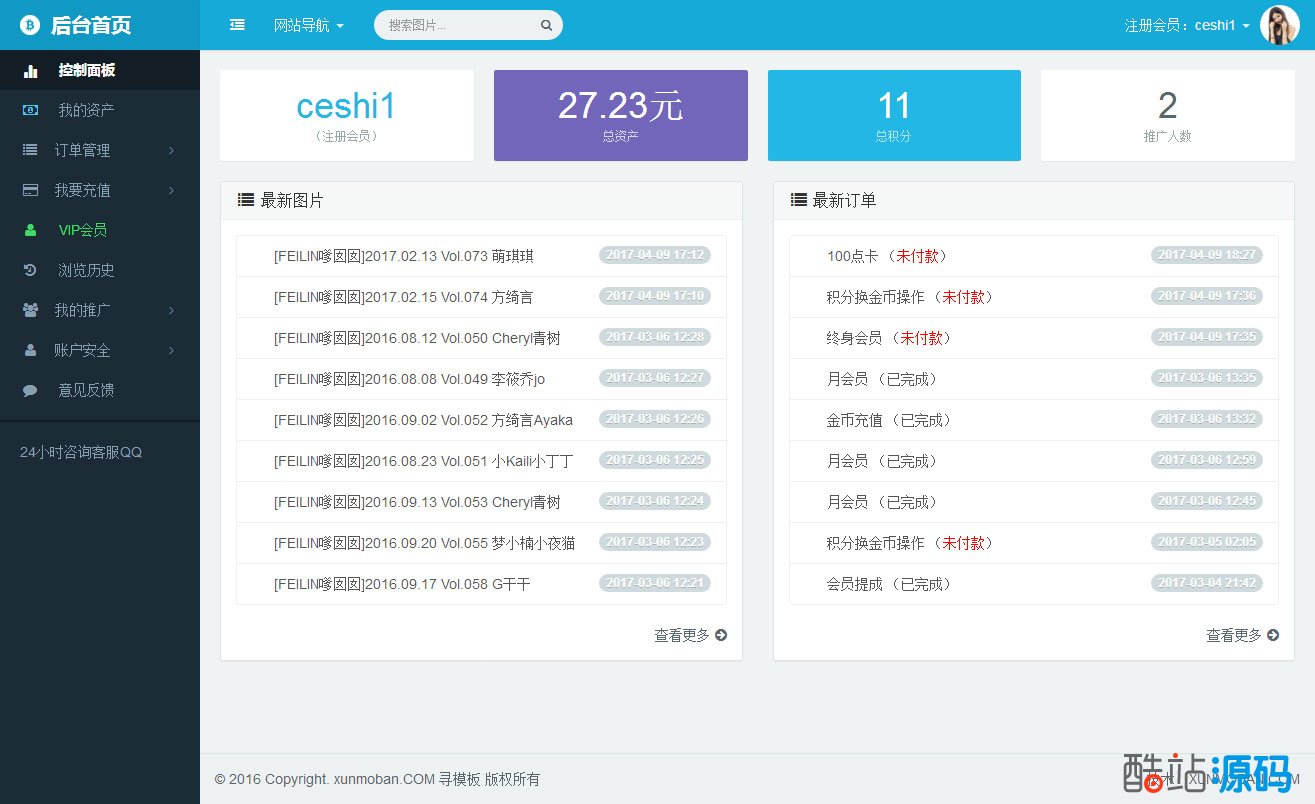
Task: Click the bar chart icon for 控制面板
Action: [x=31, y=71]
